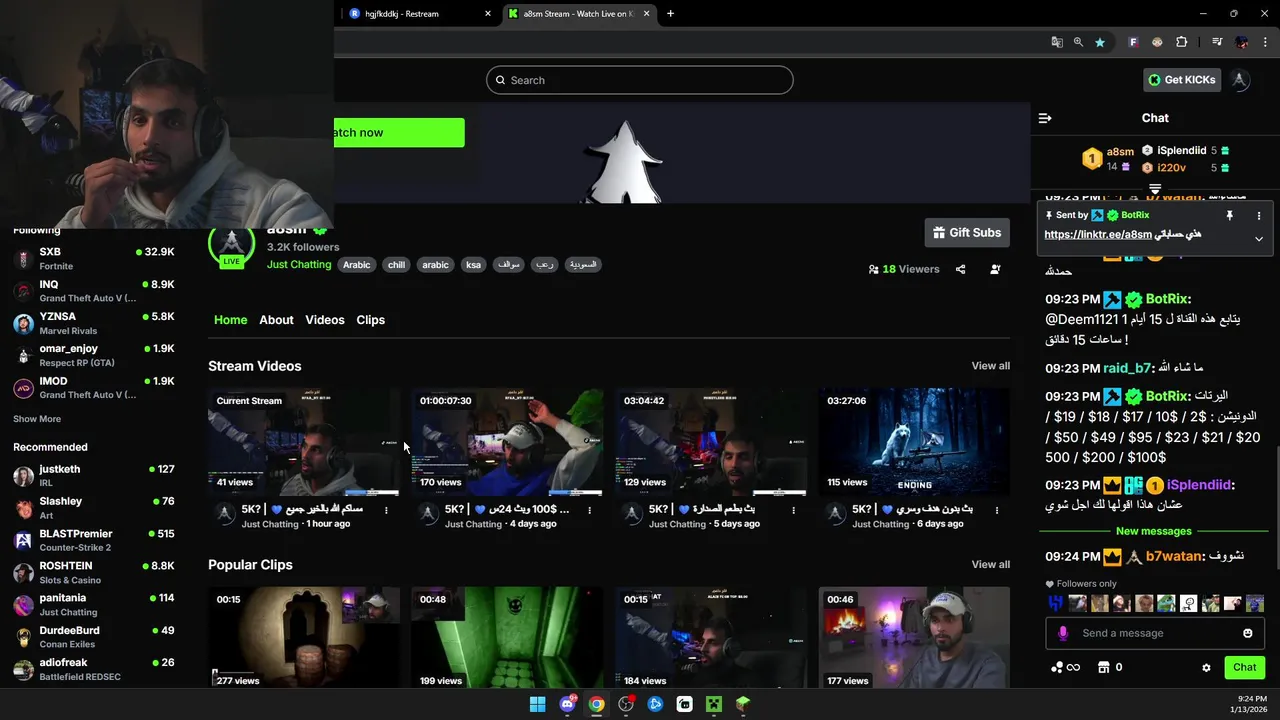
Task: Open options menu for the current stream video
Action: pos(386,510)
